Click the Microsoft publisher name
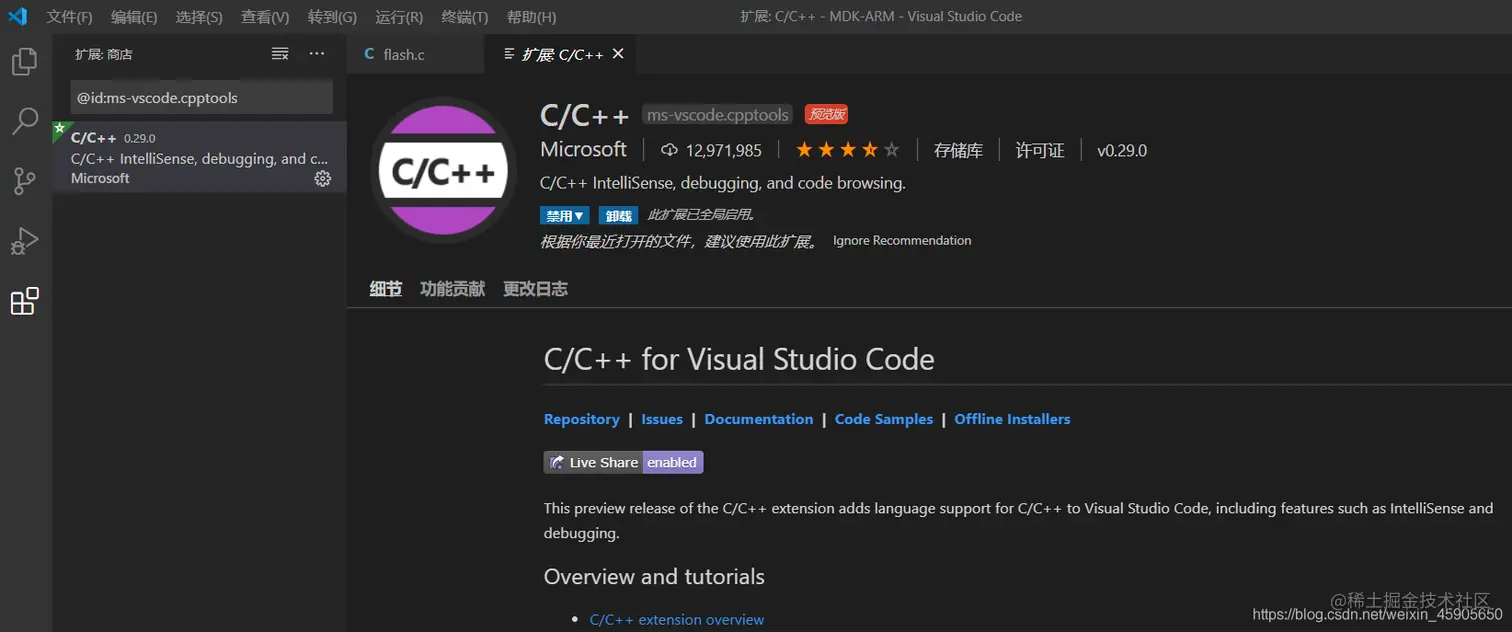The width and height of the screenshot is (1512, 632). tap(583, 150)
